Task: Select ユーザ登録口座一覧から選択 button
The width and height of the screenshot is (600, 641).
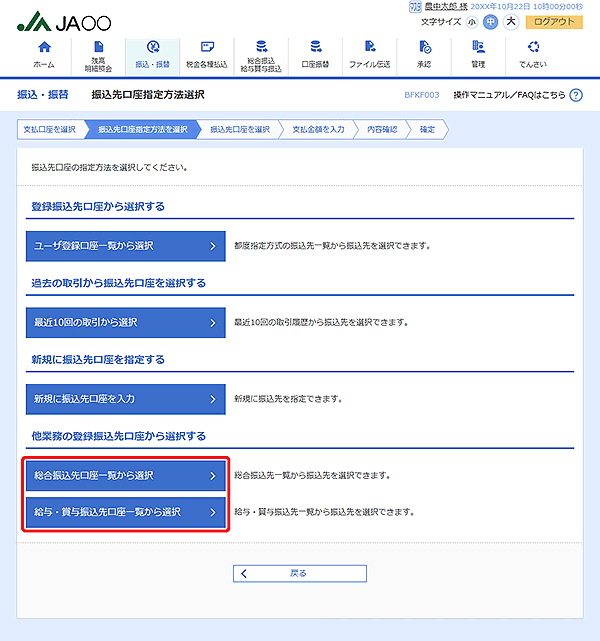Action: point(125,246)
